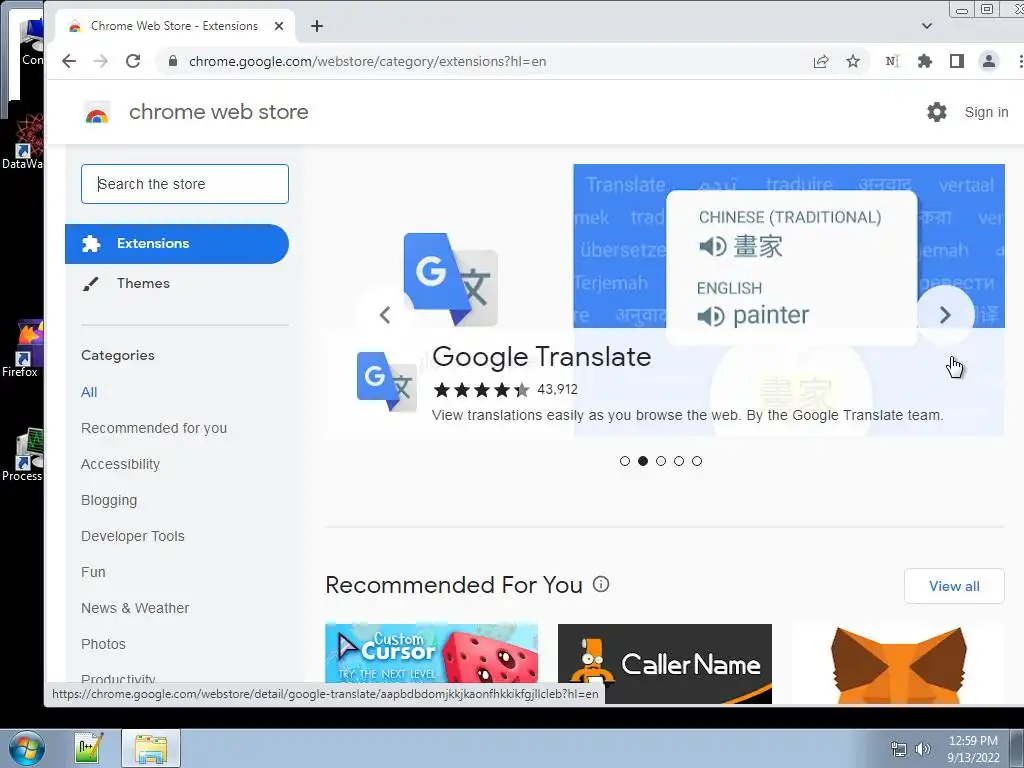The height and width of the screenshot is (768, 1024).
Task: Click the browser forward arrow
Action: [x=101, y=61]
